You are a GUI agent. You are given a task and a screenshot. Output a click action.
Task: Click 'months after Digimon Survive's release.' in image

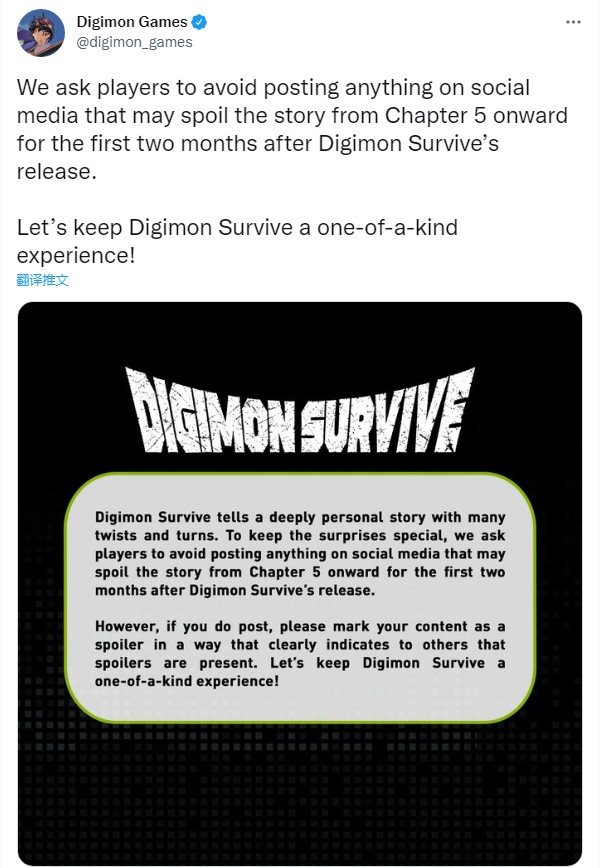coord(235,590)
